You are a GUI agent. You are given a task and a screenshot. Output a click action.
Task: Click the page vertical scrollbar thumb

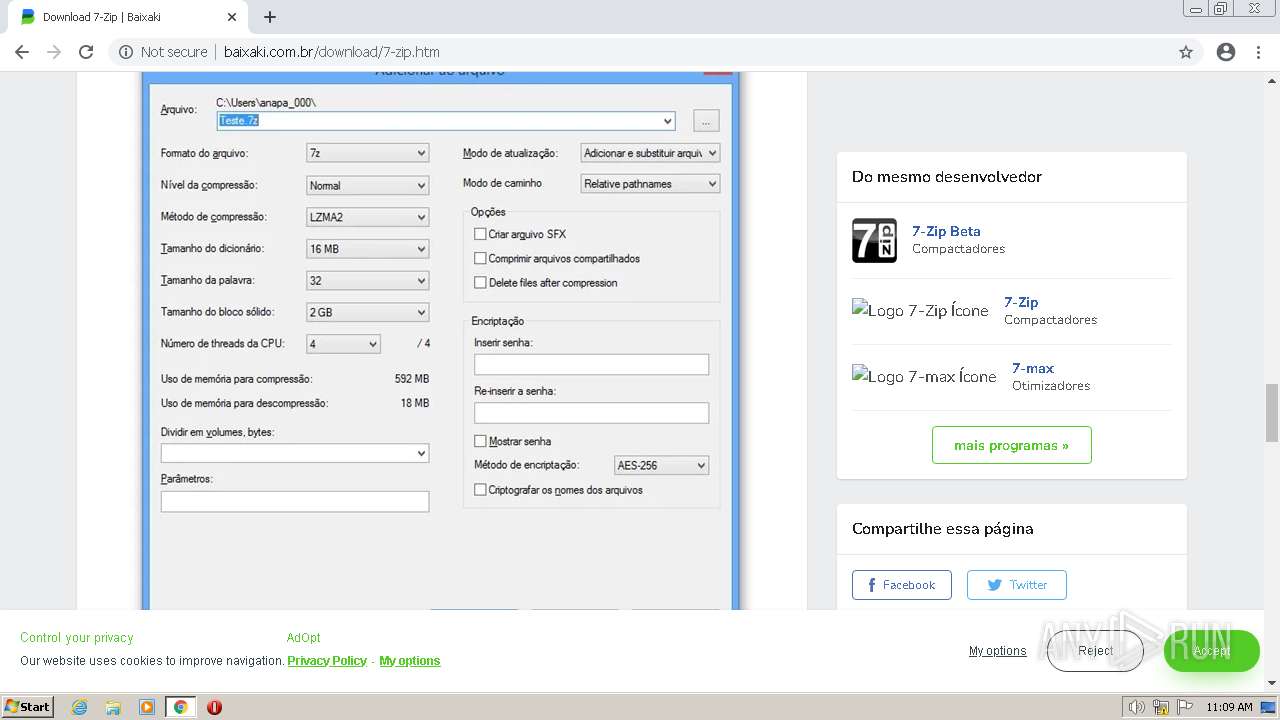tap(1272, 413)
